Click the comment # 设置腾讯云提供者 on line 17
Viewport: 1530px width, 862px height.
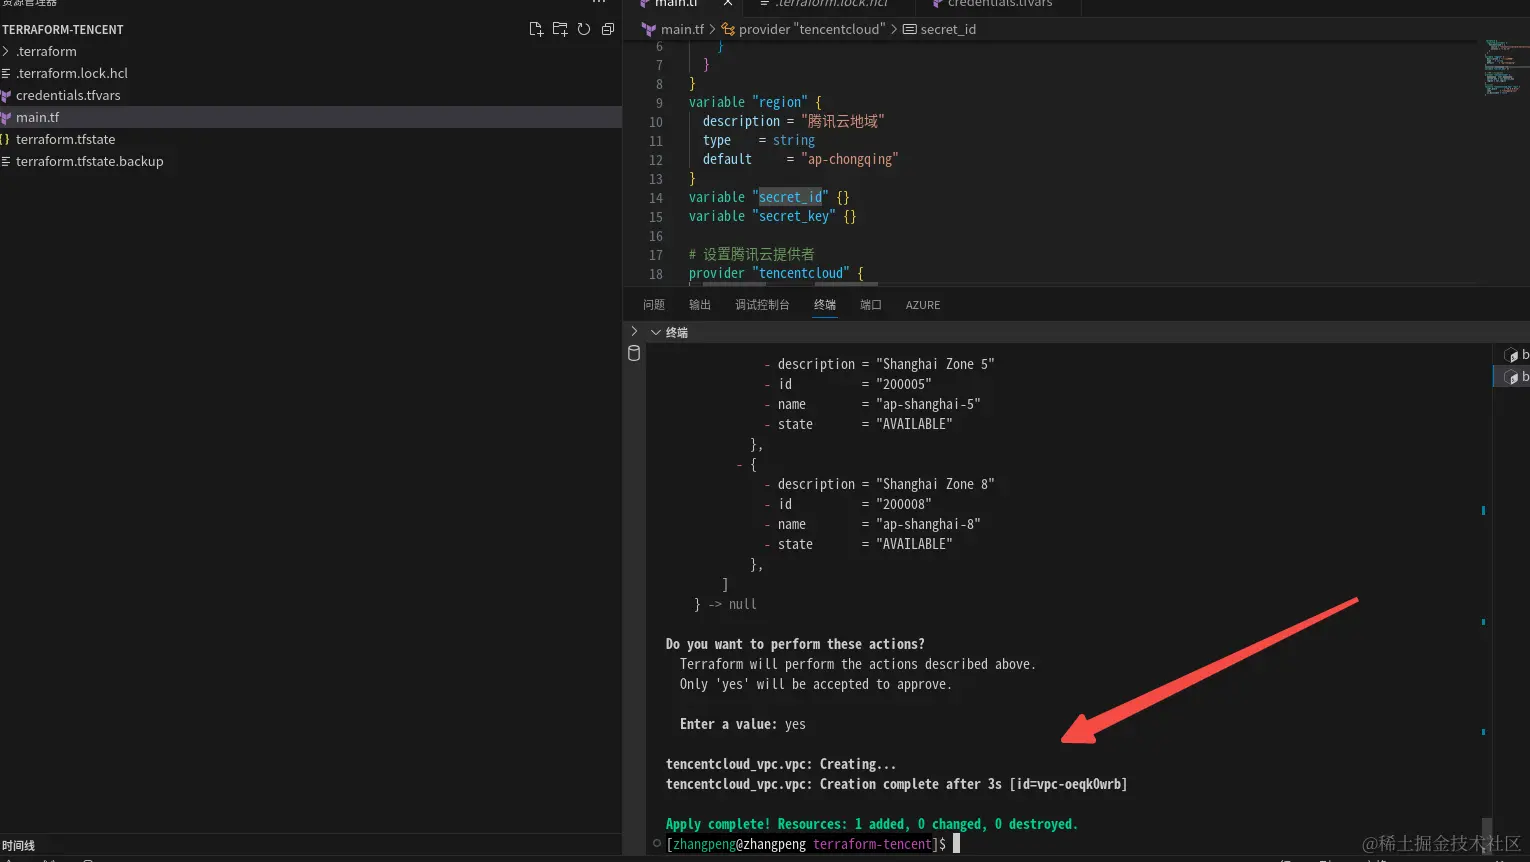click(x=751, y=254)
